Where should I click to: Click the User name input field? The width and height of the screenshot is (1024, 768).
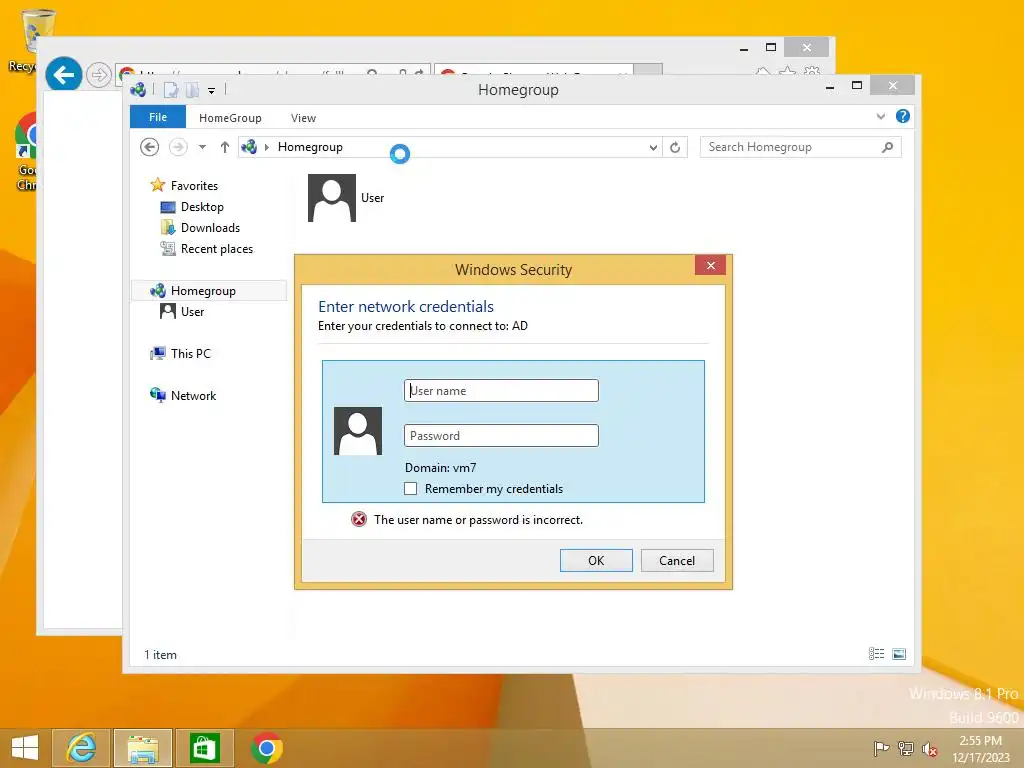501,391
